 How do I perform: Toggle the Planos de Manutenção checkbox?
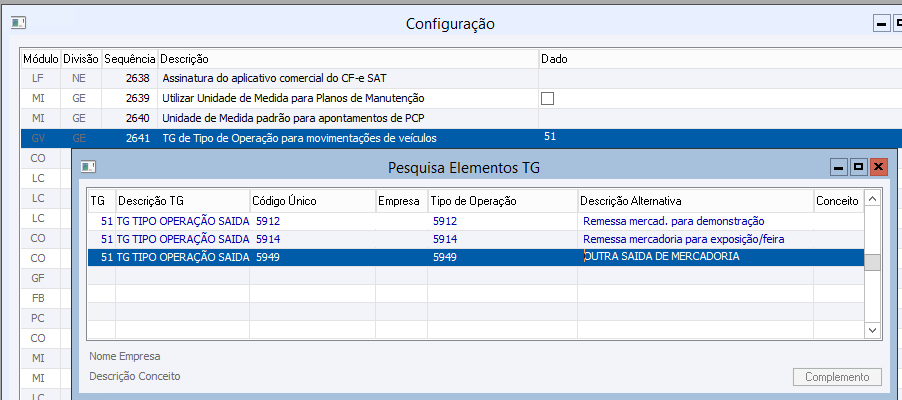(547, 98)
